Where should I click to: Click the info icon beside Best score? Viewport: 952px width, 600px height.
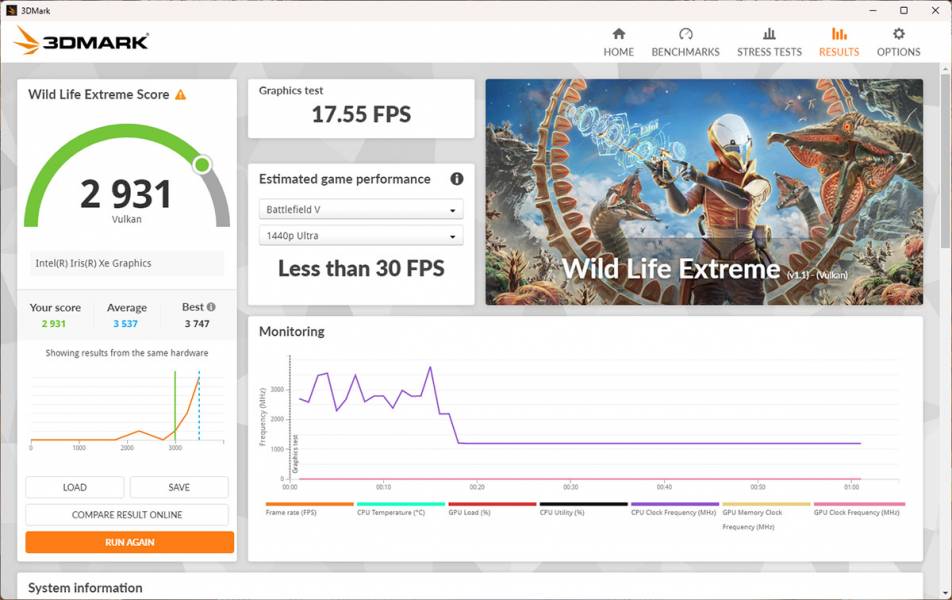[x=211, y=307]
